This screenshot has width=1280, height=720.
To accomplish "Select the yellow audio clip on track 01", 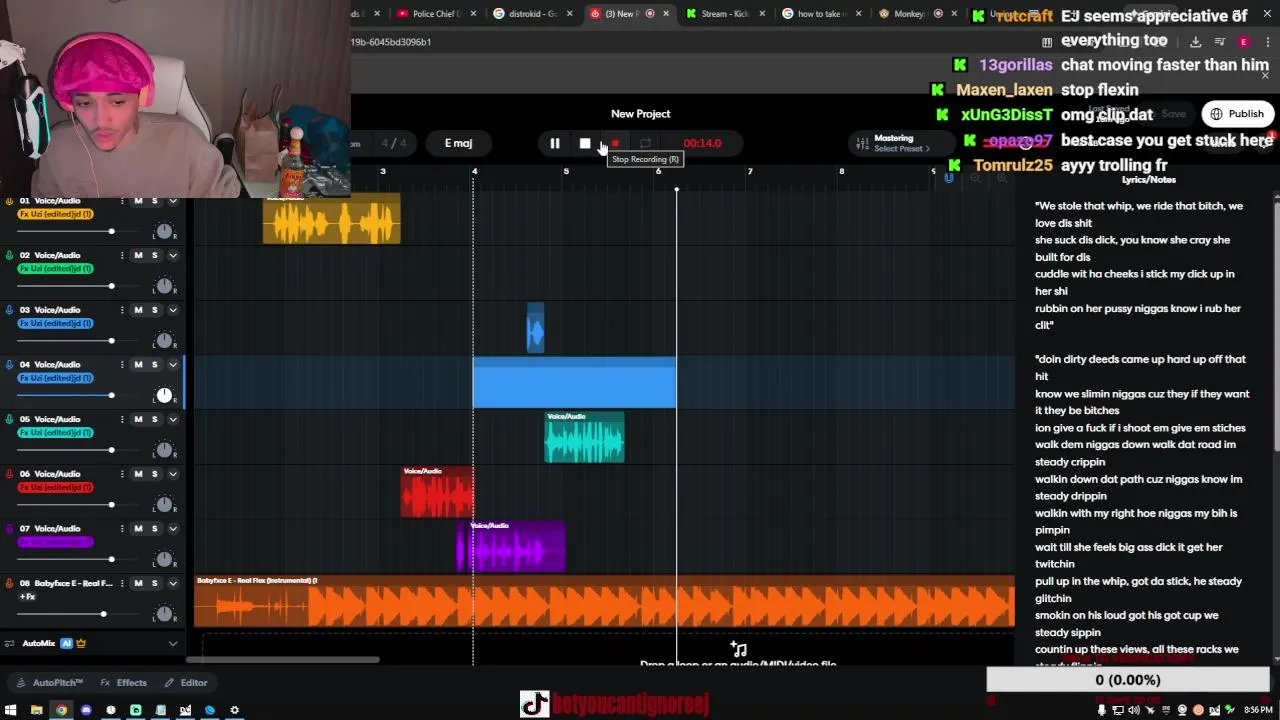I will point(331,220).
